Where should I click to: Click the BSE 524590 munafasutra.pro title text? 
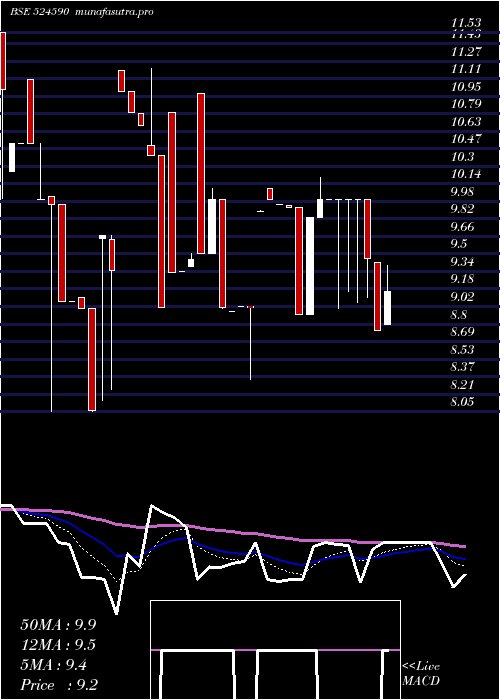click(82, 12)
